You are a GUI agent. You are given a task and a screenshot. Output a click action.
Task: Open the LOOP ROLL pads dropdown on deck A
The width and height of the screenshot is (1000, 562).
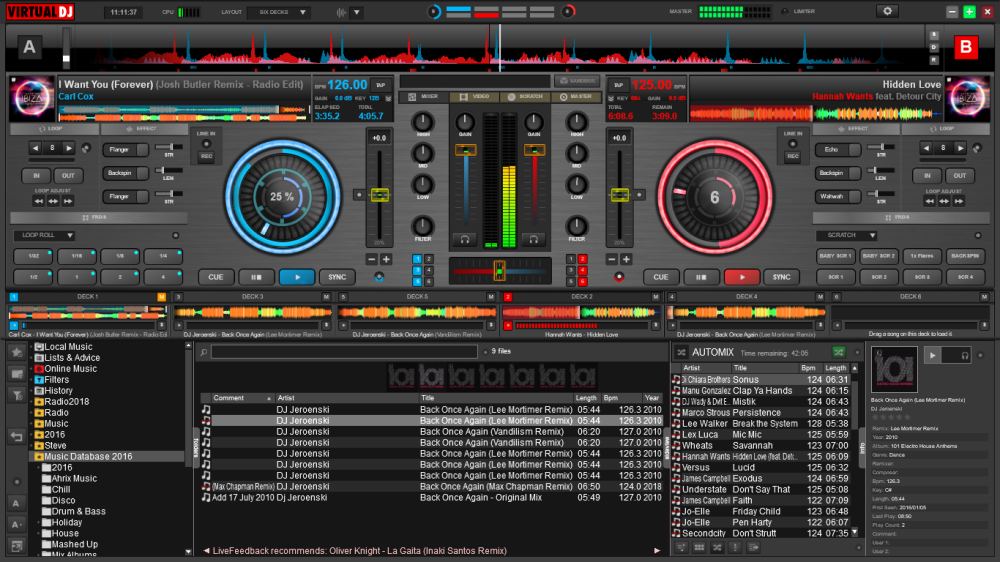pyautogui.click(x=45, y=235)
